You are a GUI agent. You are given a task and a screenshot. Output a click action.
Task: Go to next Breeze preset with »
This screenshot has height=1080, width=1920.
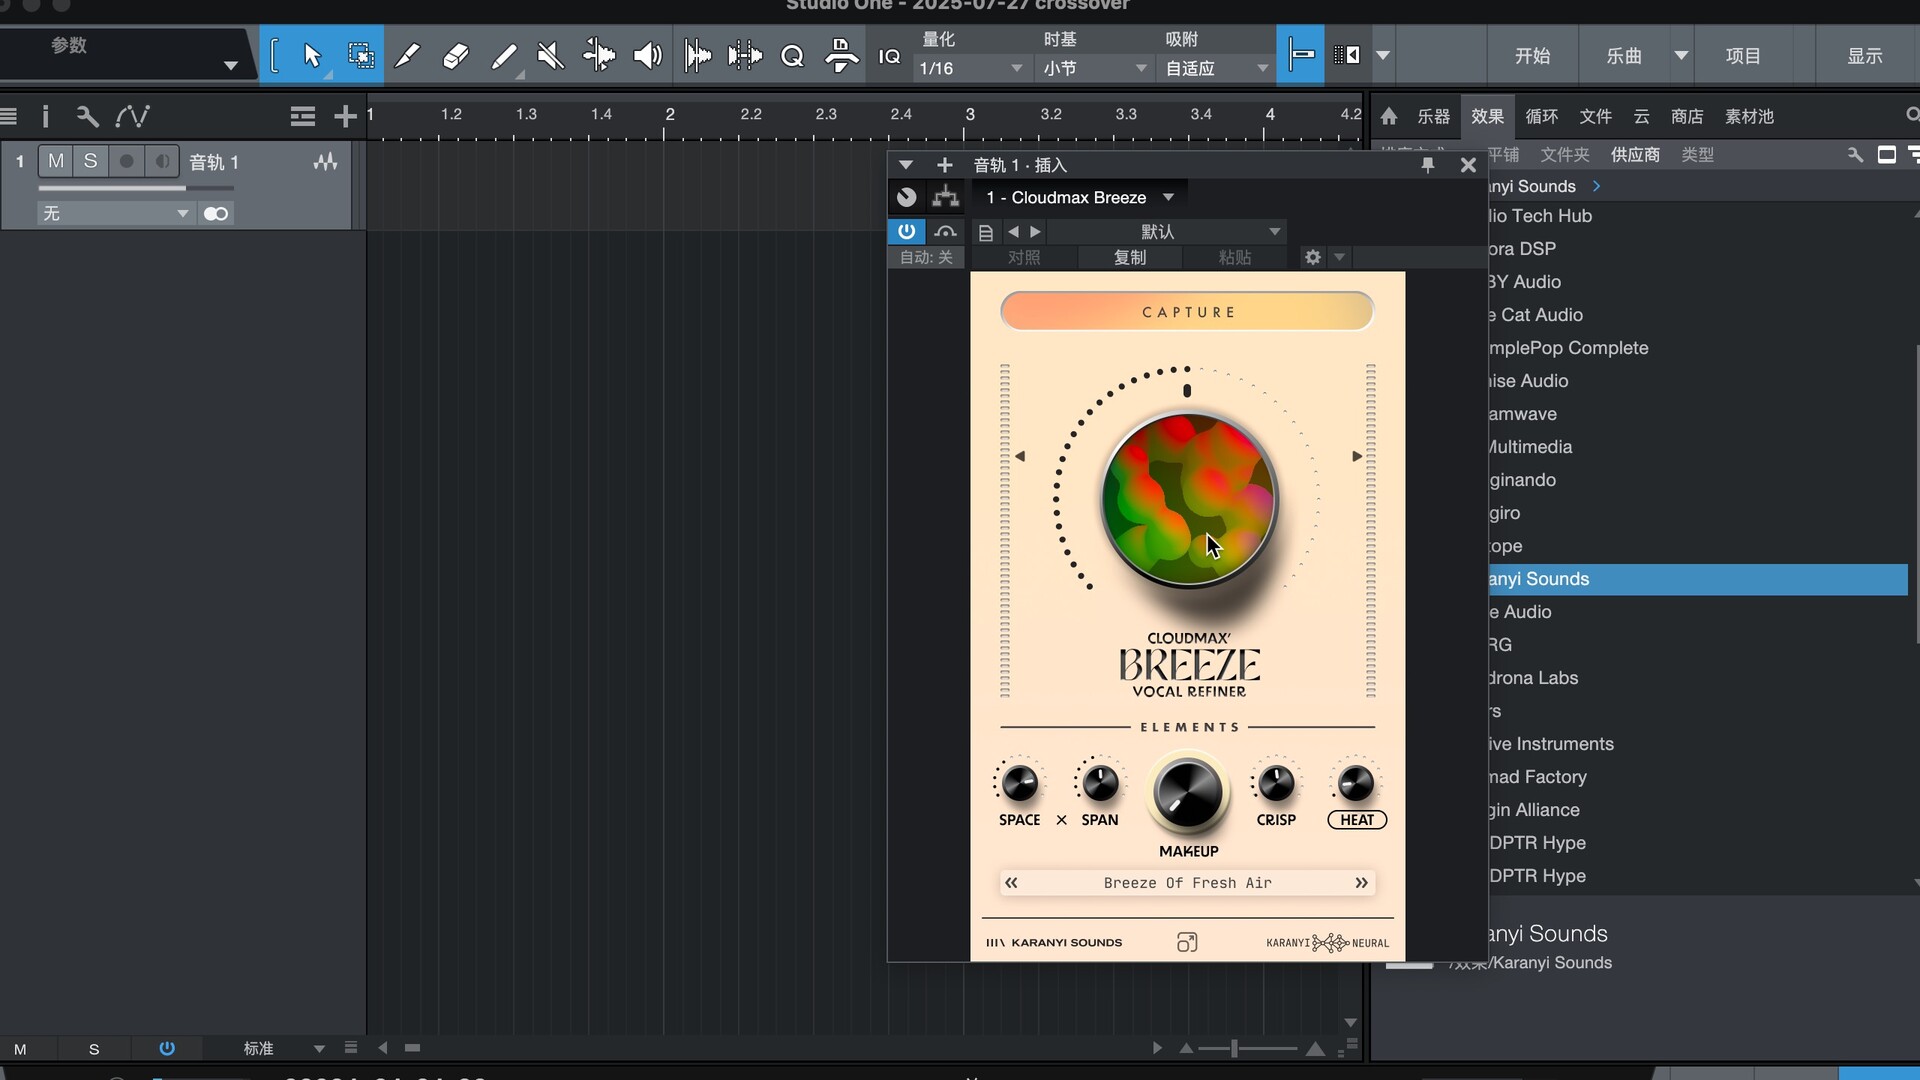click(x=1361, y=883)
